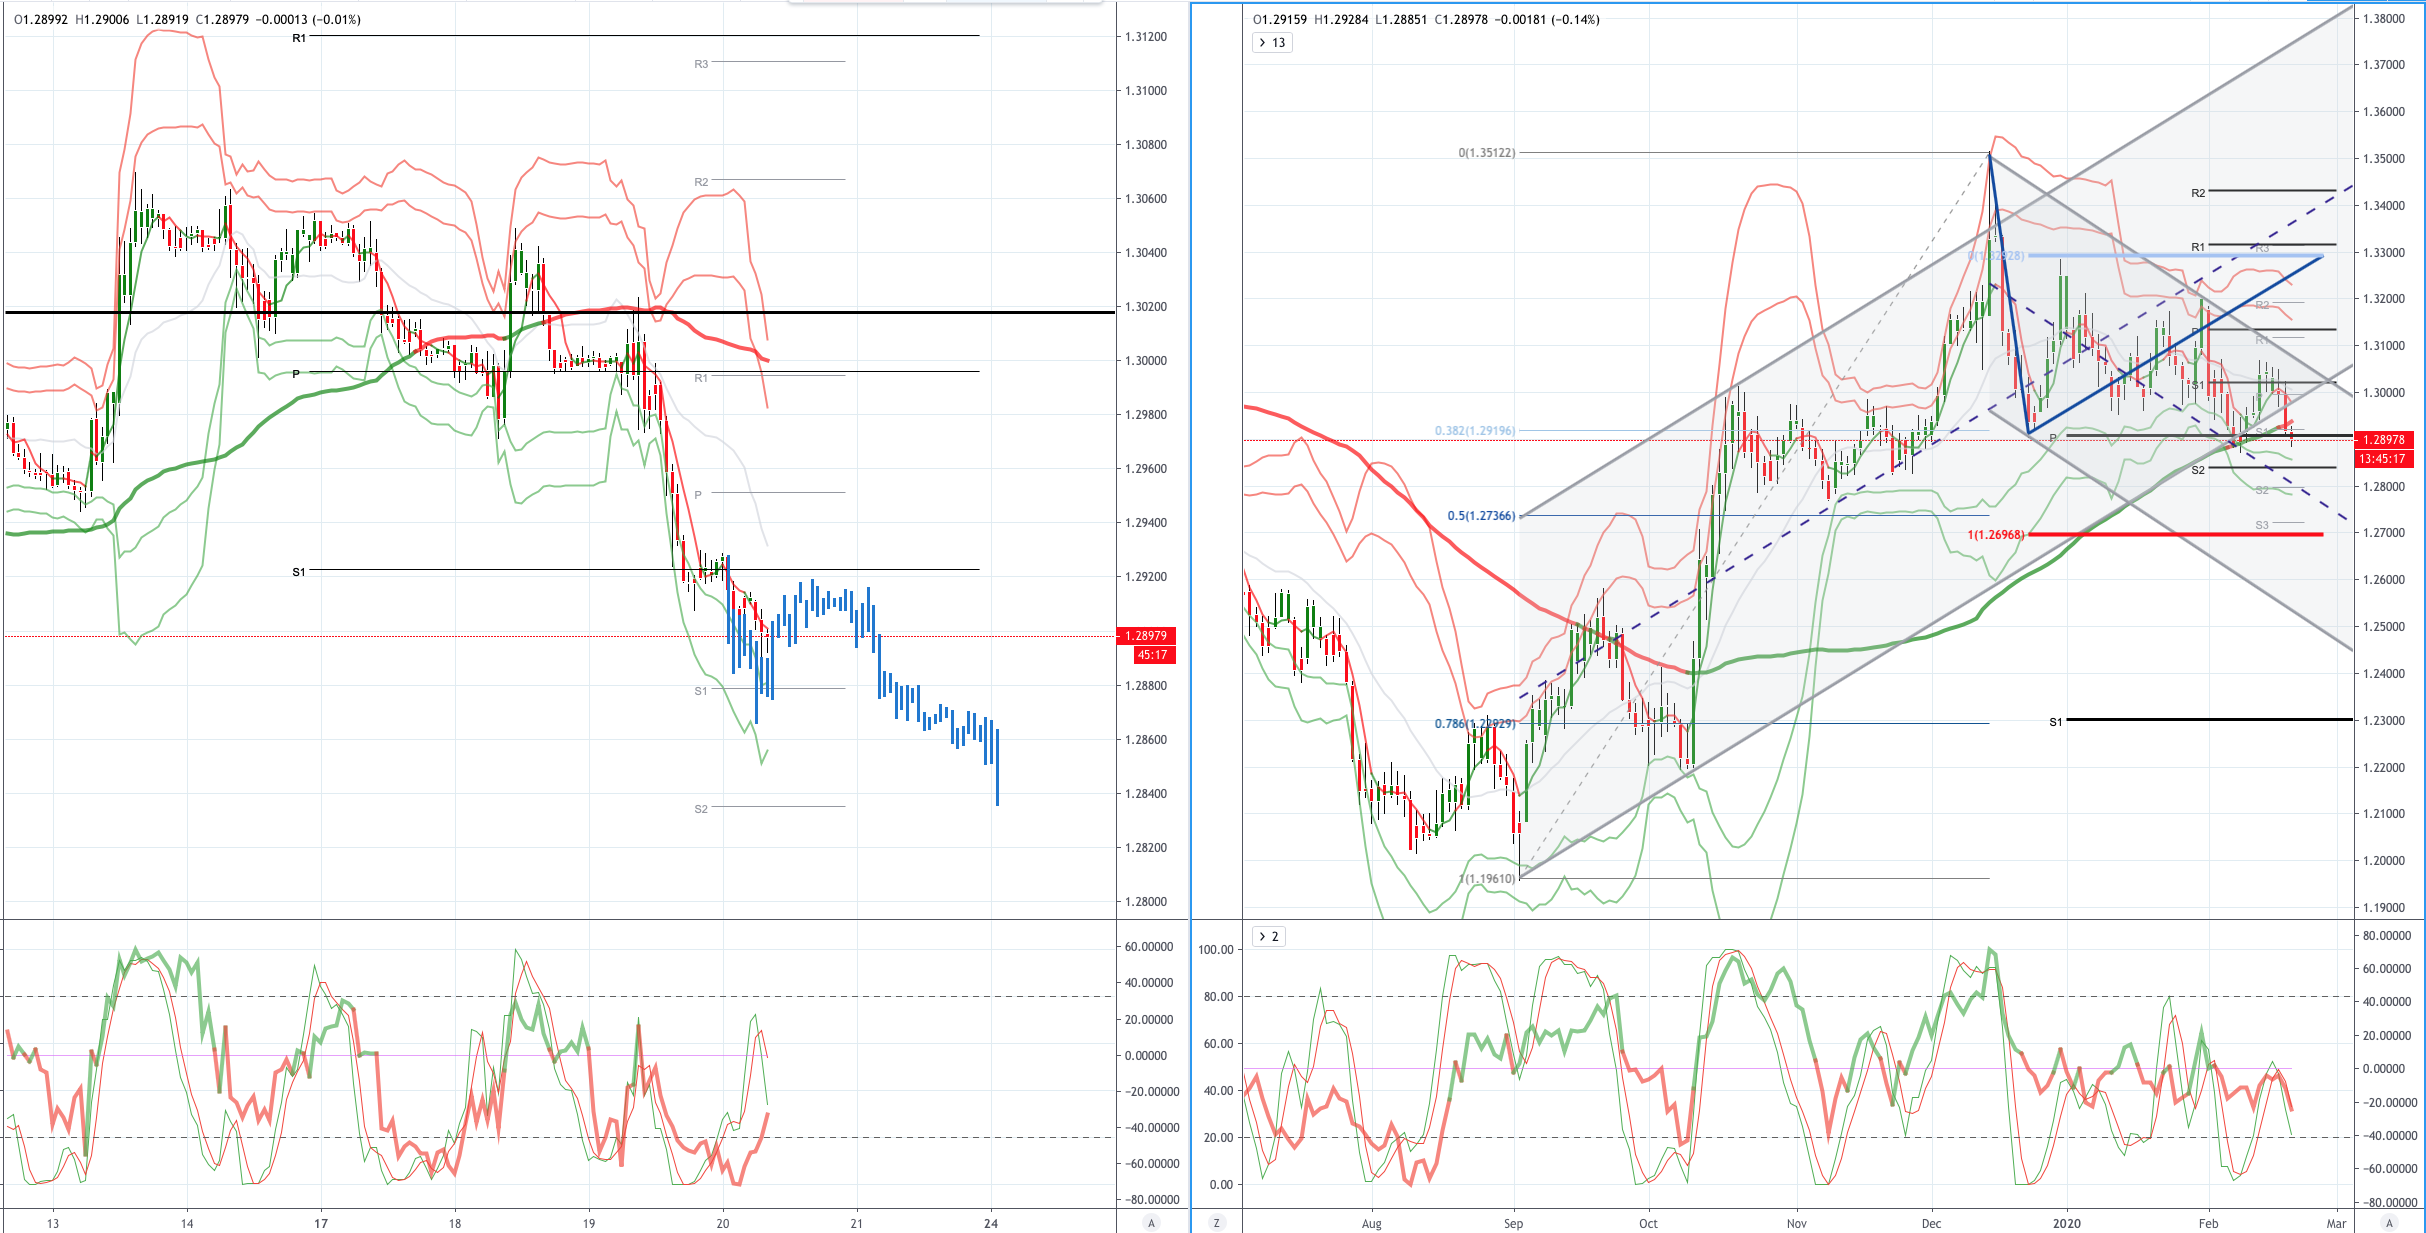The width and height of the screenshot is (2426, 1233).
Task: Toggle auto scale A button on left chart
Action: tap(1151, 1223)
